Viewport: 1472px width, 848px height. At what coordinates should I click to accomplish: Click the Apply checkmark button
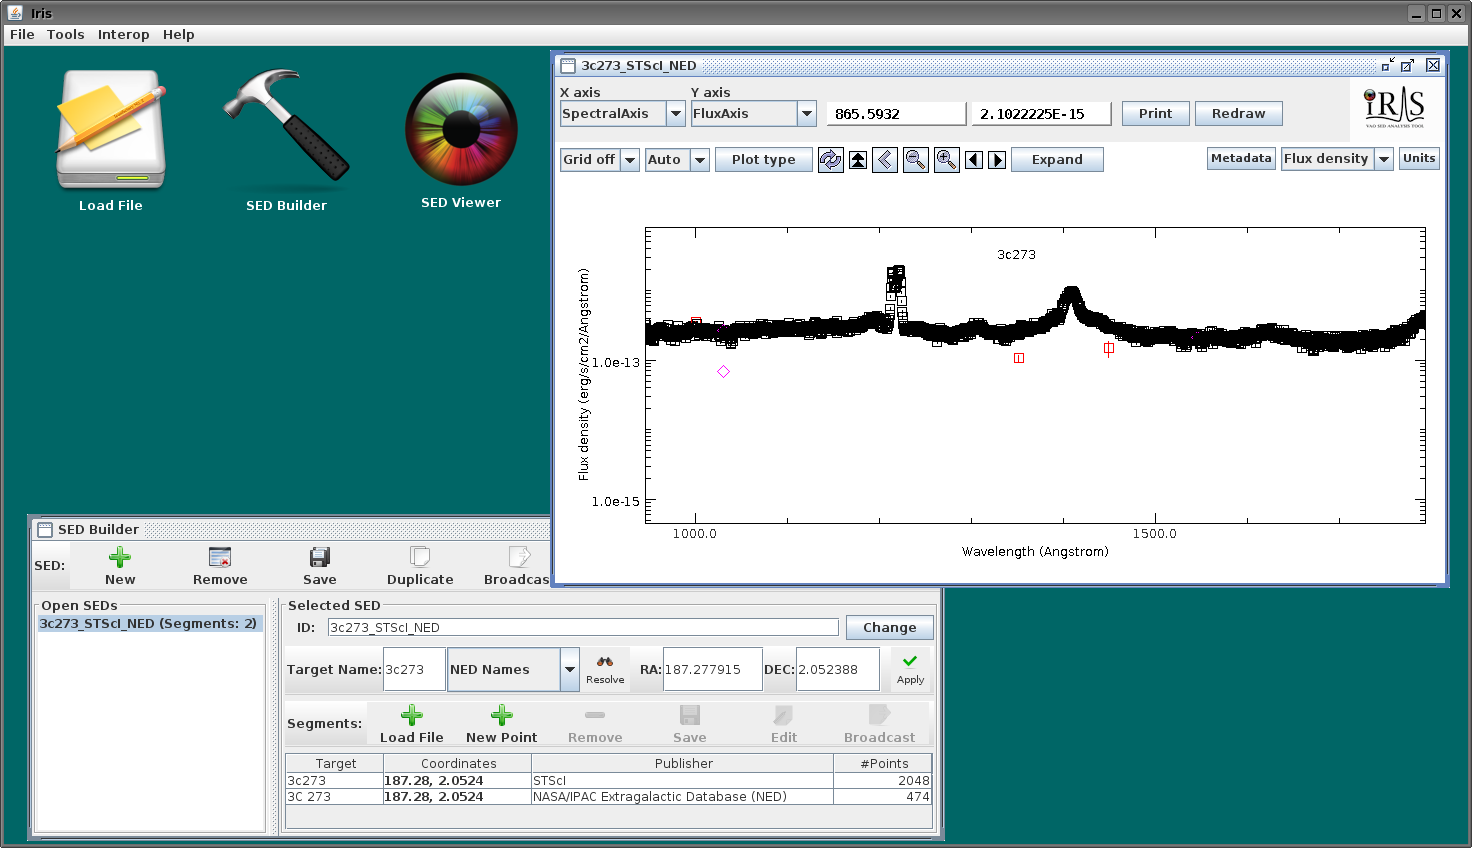click(910, 669)
